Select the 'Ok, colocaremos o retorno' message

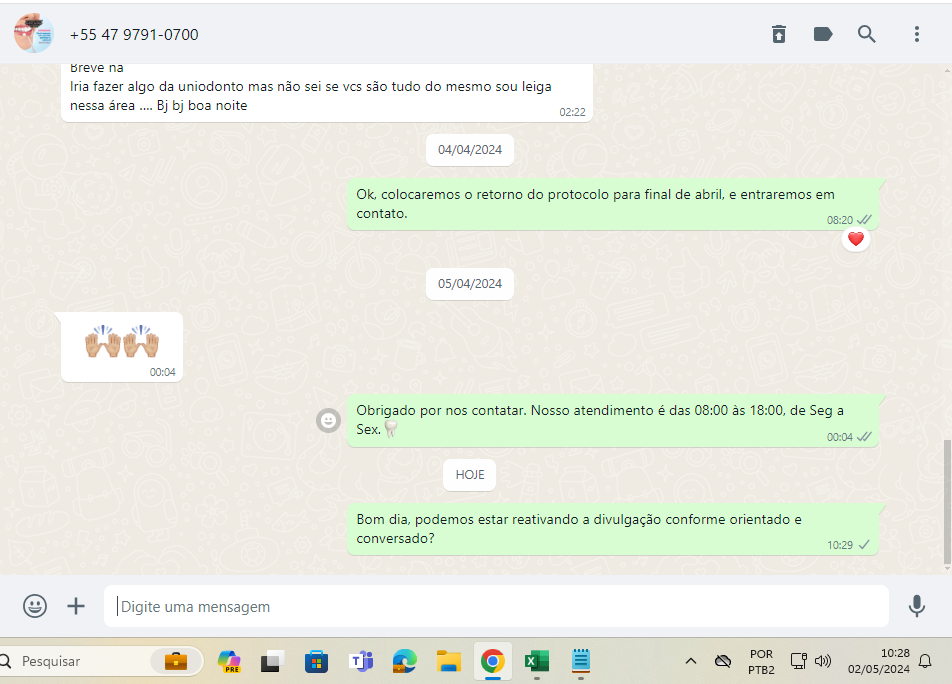[x=613, y=204]
